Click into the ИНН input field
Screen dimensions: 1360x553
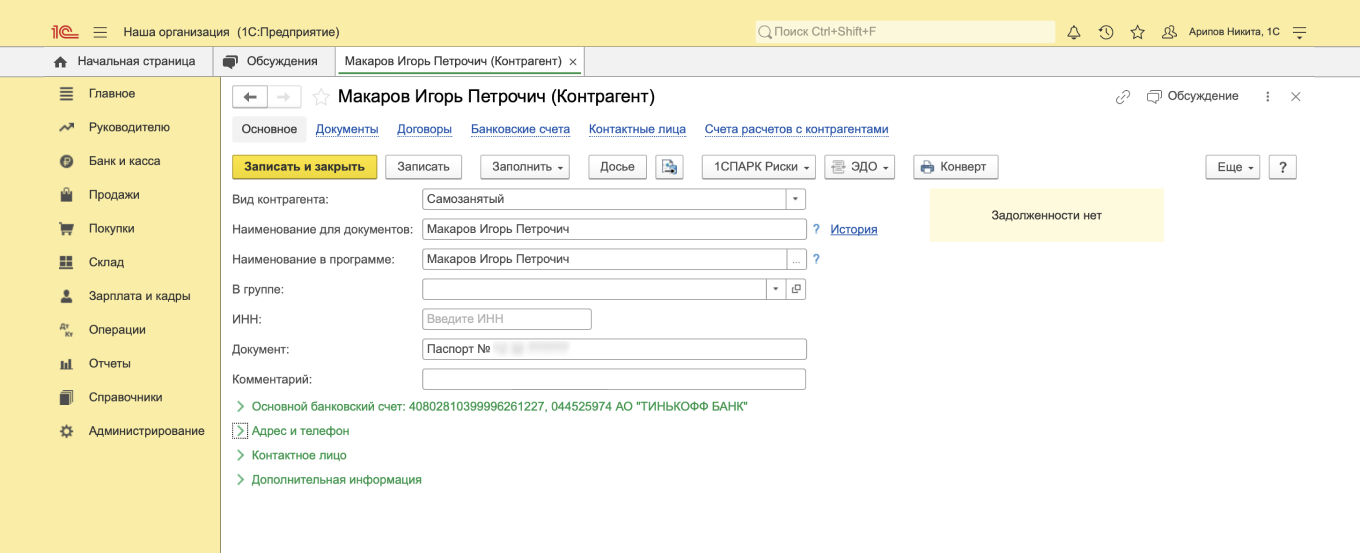507,319
